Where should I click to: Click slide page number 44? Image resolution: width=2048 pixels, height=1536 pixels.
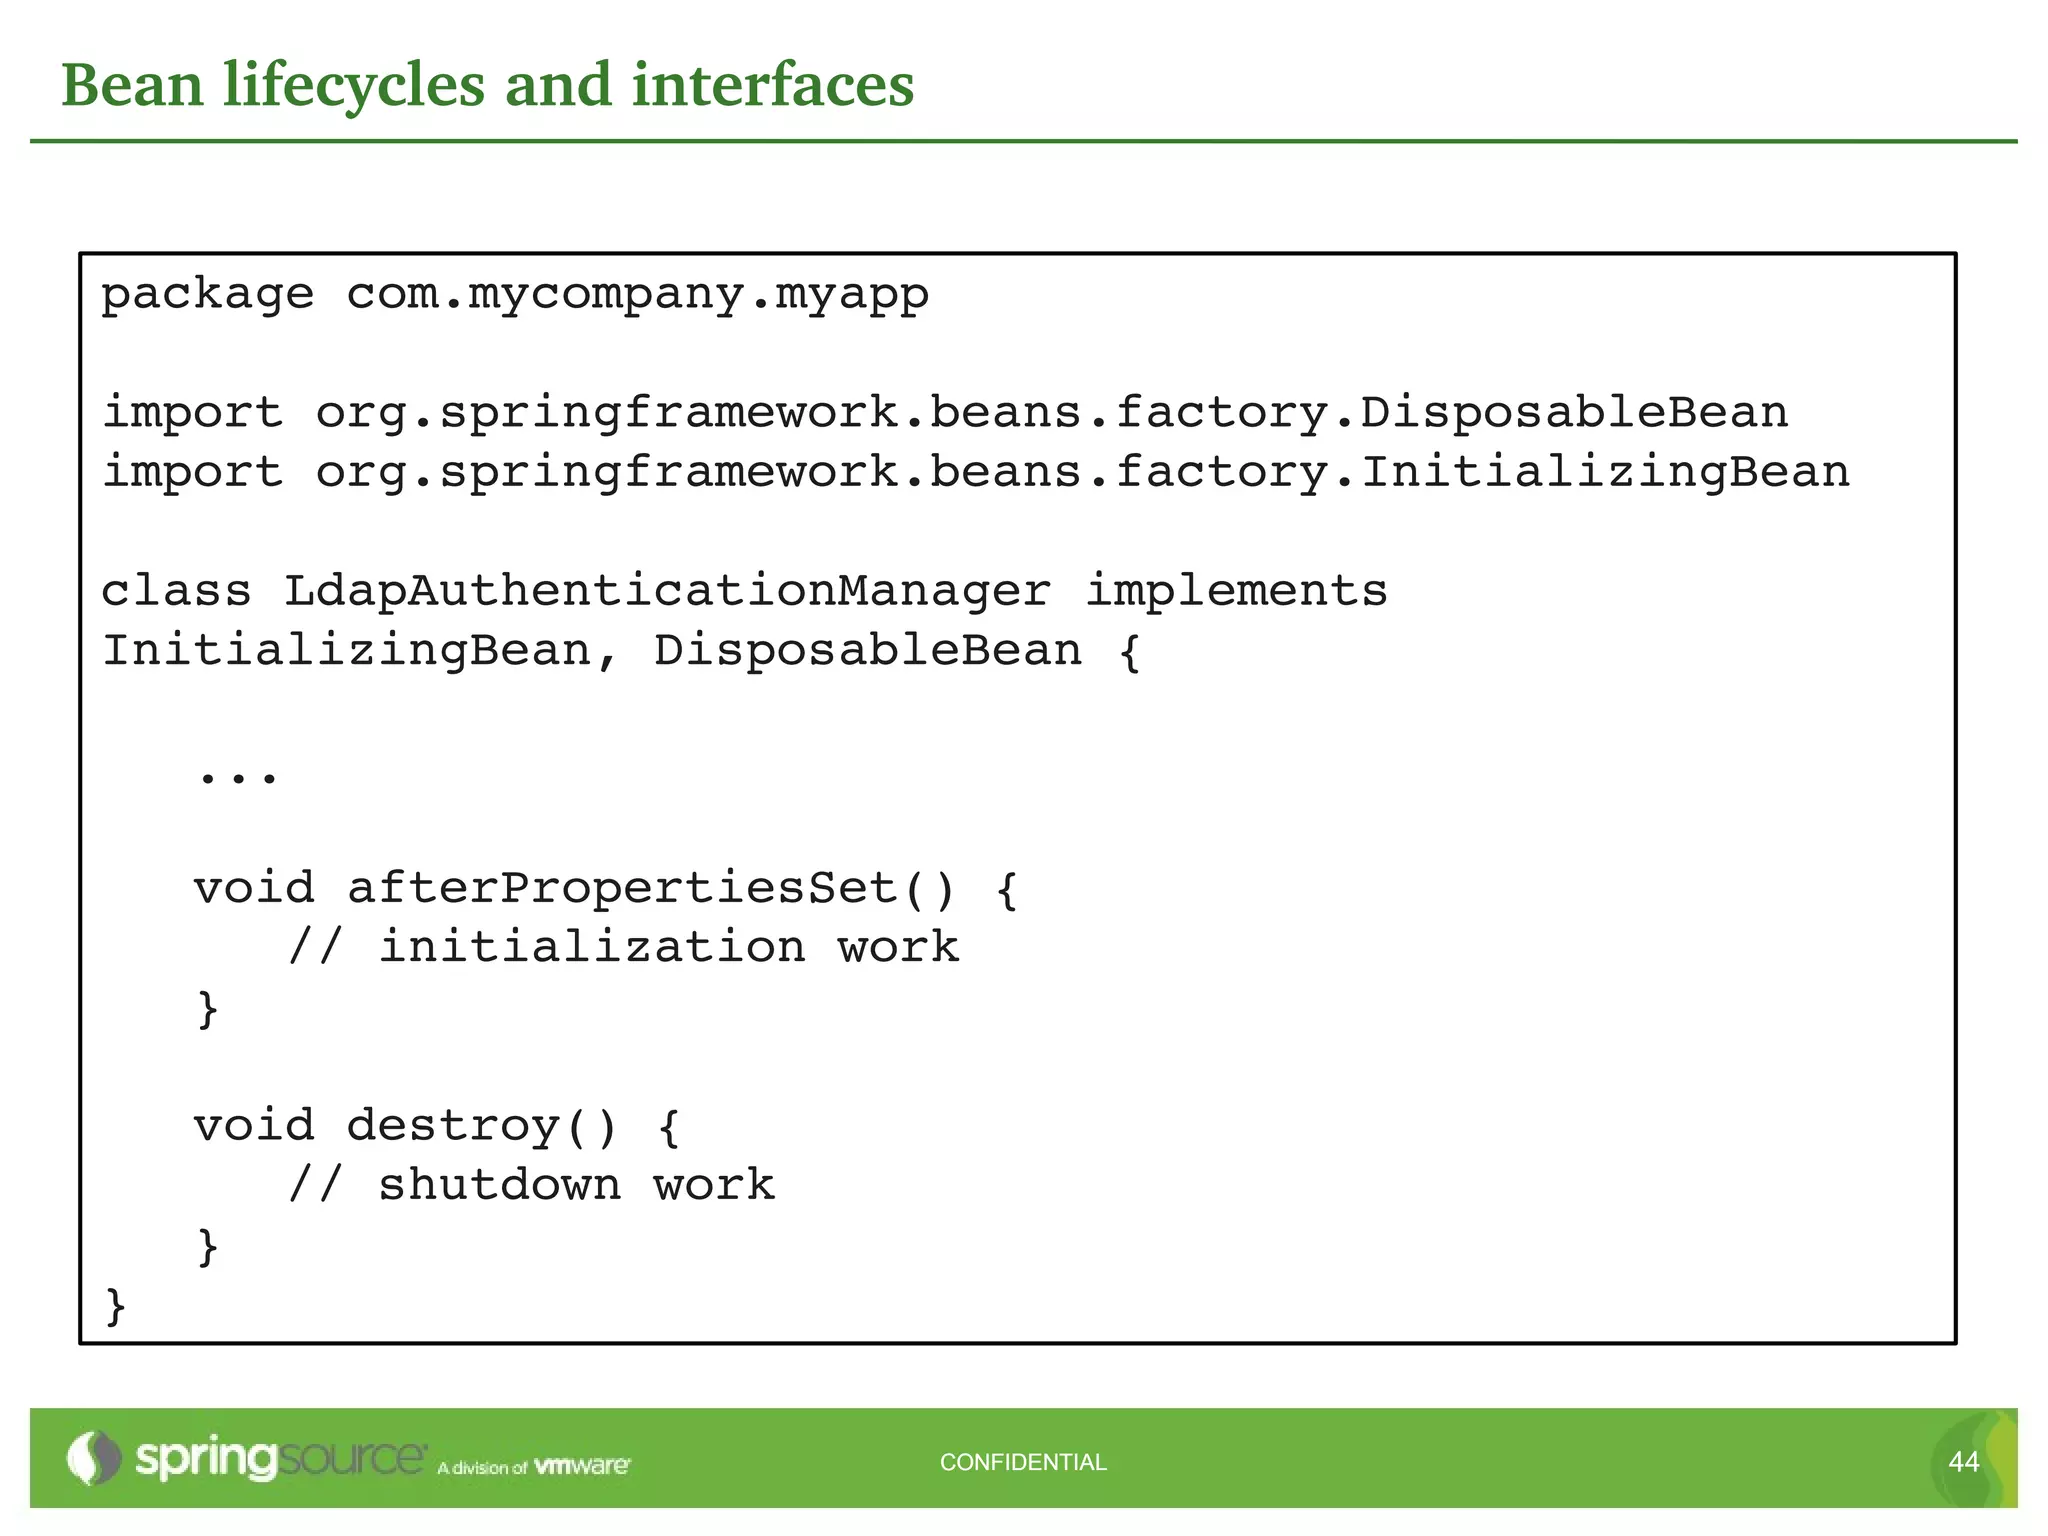click(x=1964, y=1462)
